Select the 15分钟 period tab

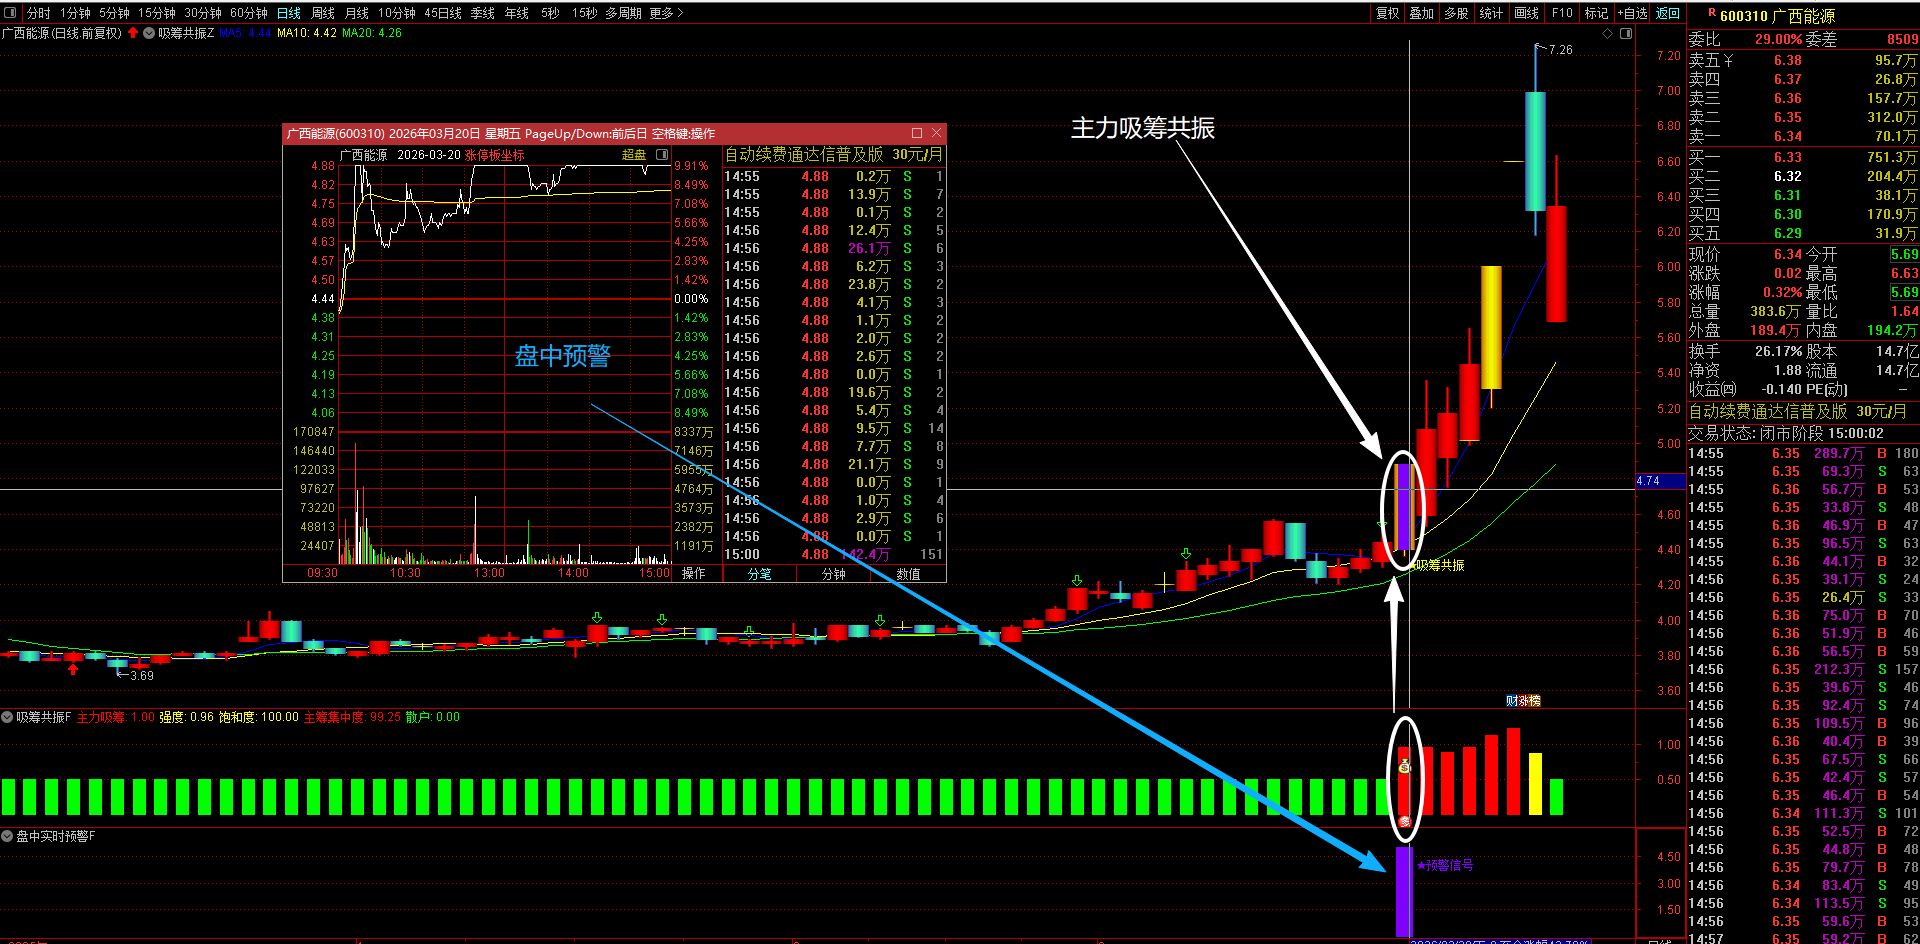pyautogui.click(x=157, y=13)
